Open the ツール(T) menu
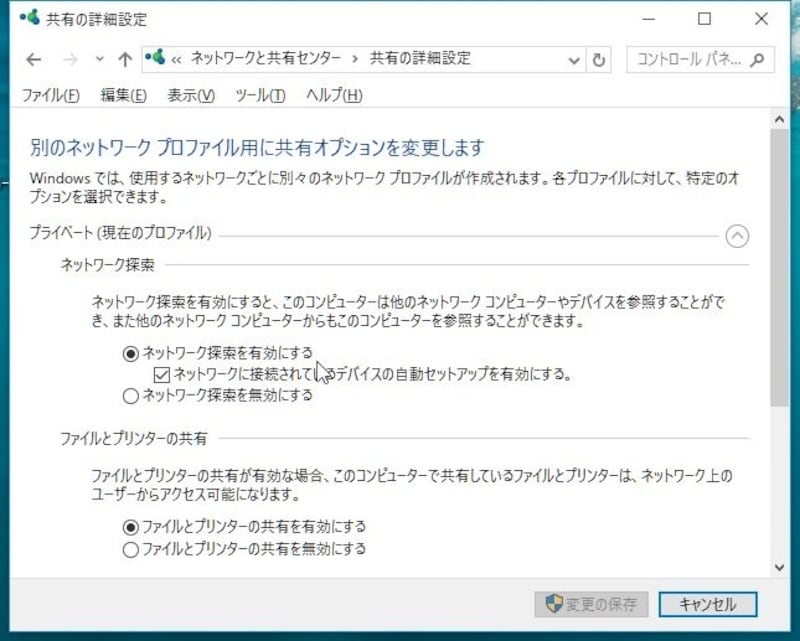 click(260, 95)
